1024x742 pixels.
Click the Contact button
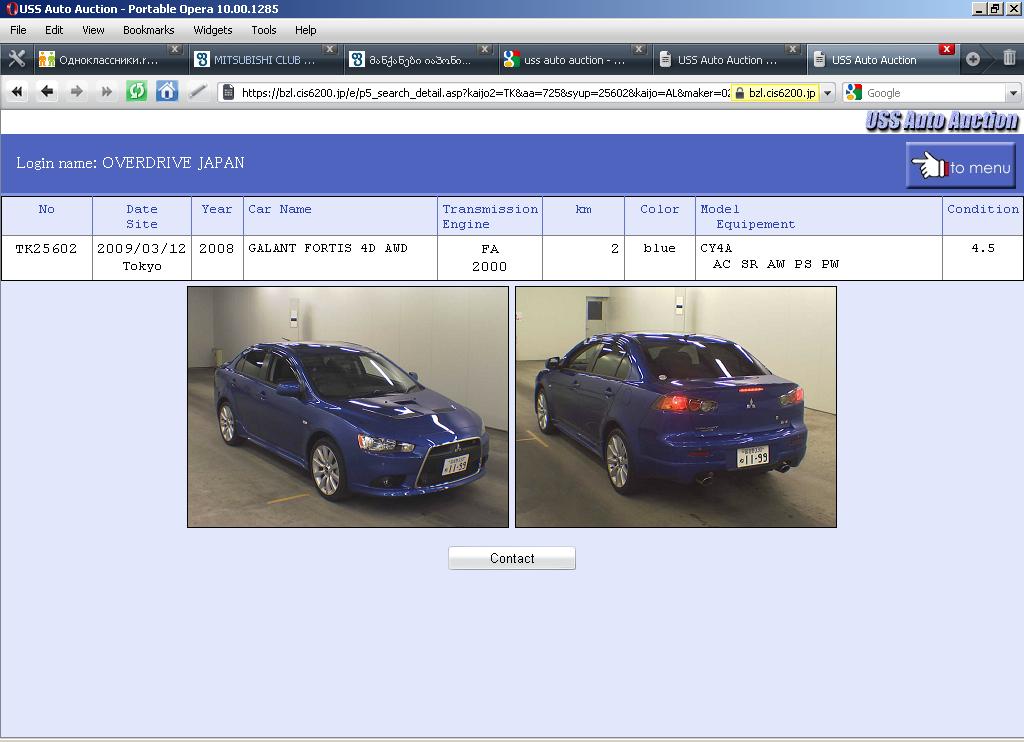click(512, 558)
